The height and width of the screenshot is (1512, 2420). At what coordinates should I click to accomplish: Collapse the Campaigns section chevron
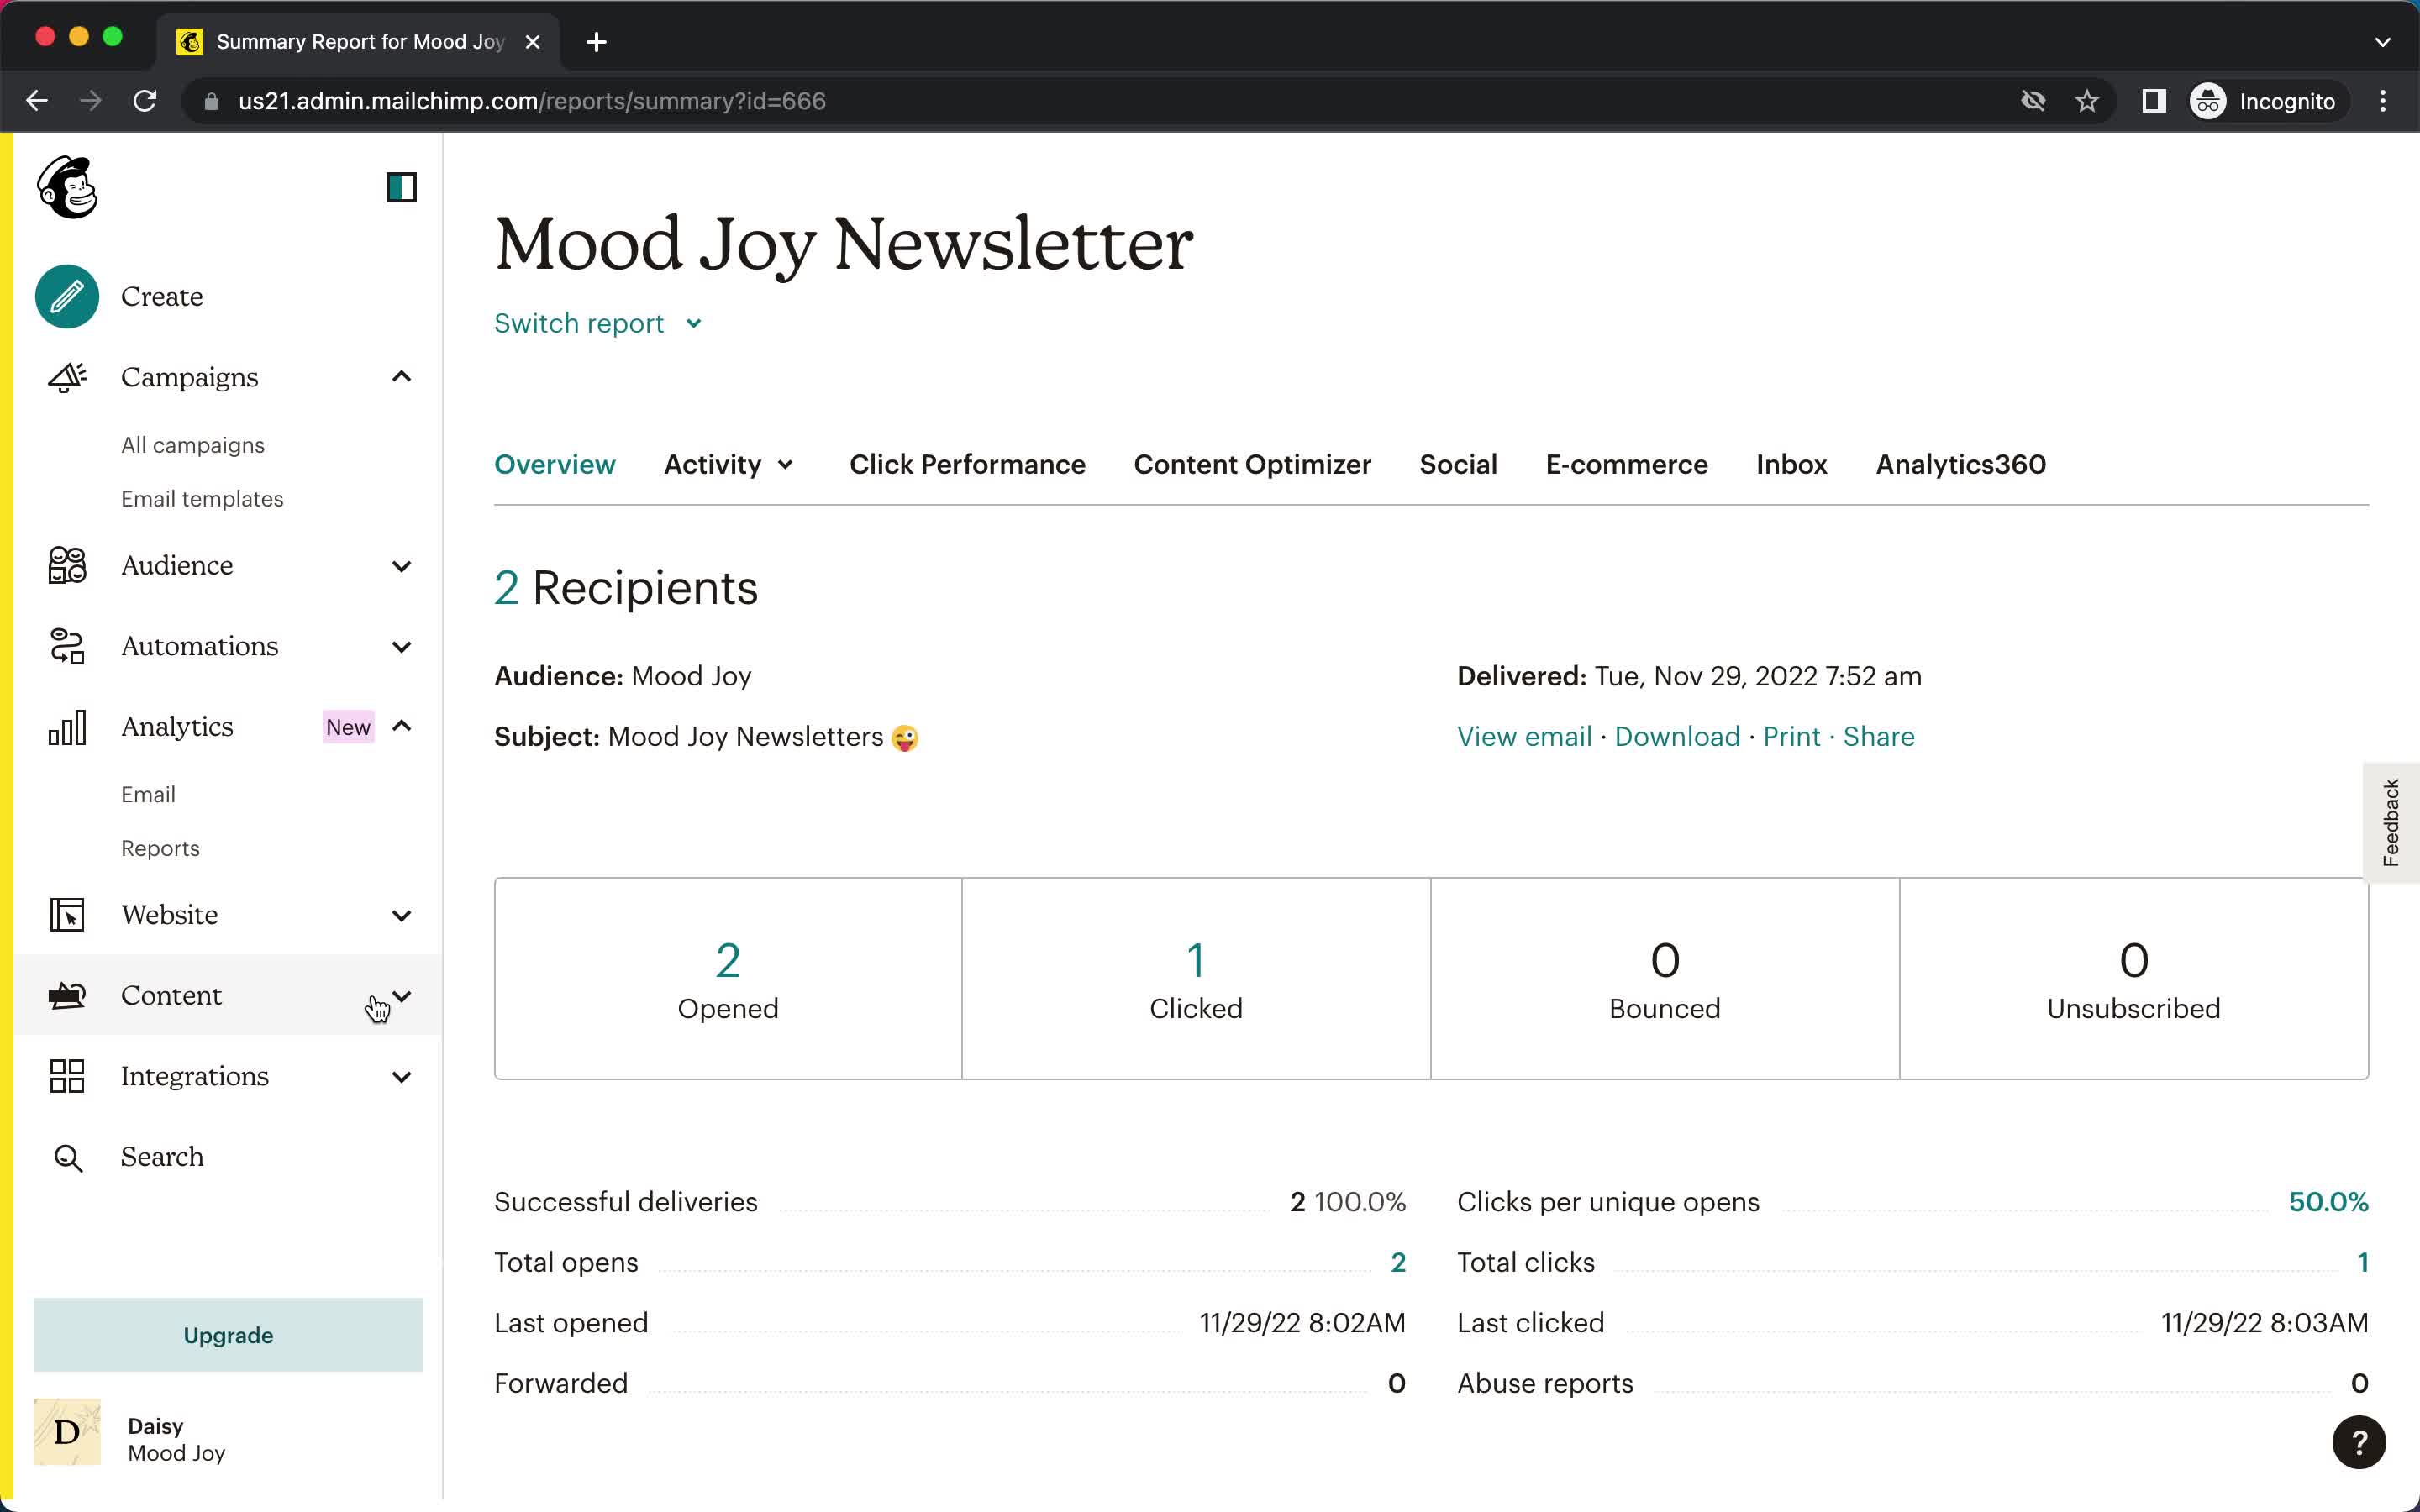(x=401, y=377)
